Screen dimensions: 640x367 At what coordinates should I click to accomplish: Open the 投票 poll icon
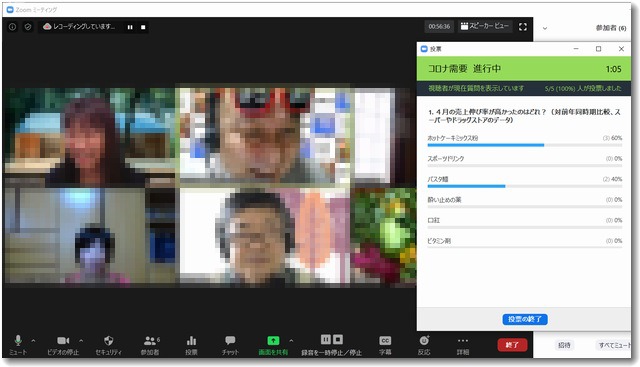191,340
